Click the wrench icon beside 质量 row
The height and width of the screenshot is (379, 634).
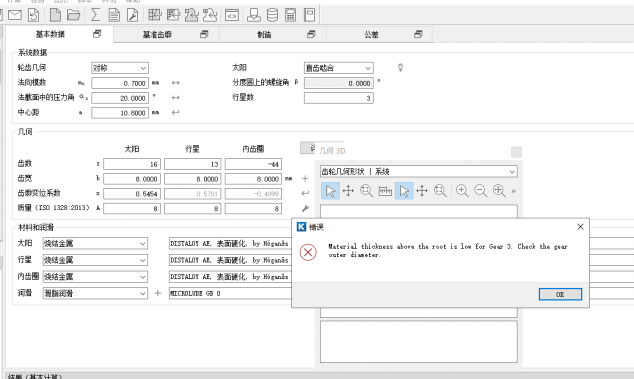point(305,208)
